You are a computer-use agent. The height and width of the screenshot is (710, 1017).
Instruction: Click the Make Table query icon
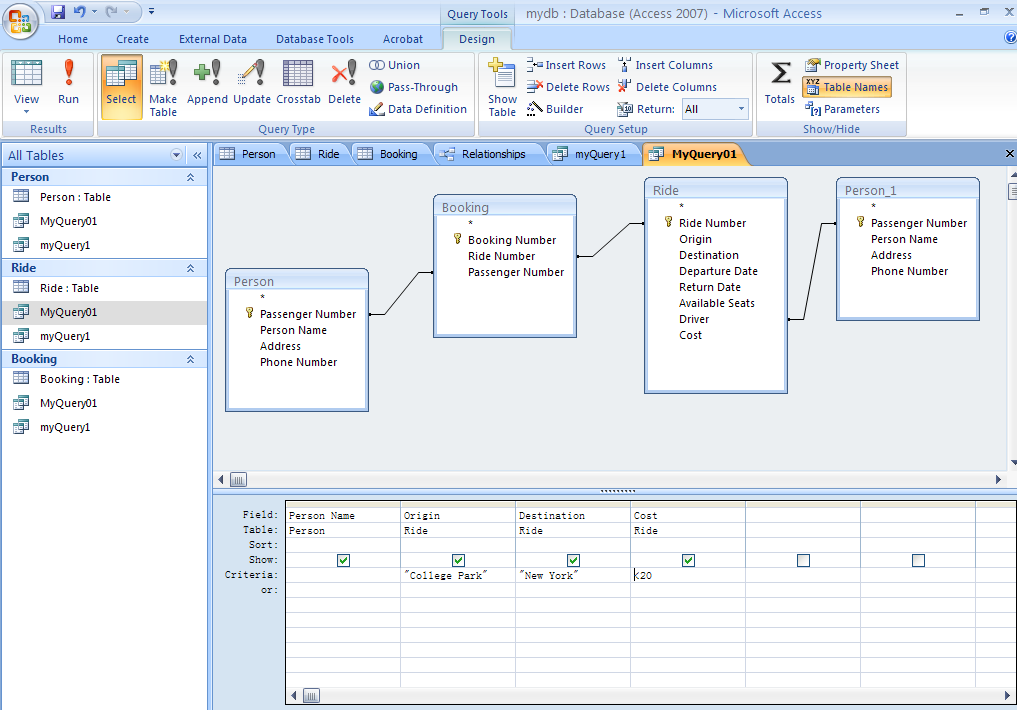click(x=163, y=86)
